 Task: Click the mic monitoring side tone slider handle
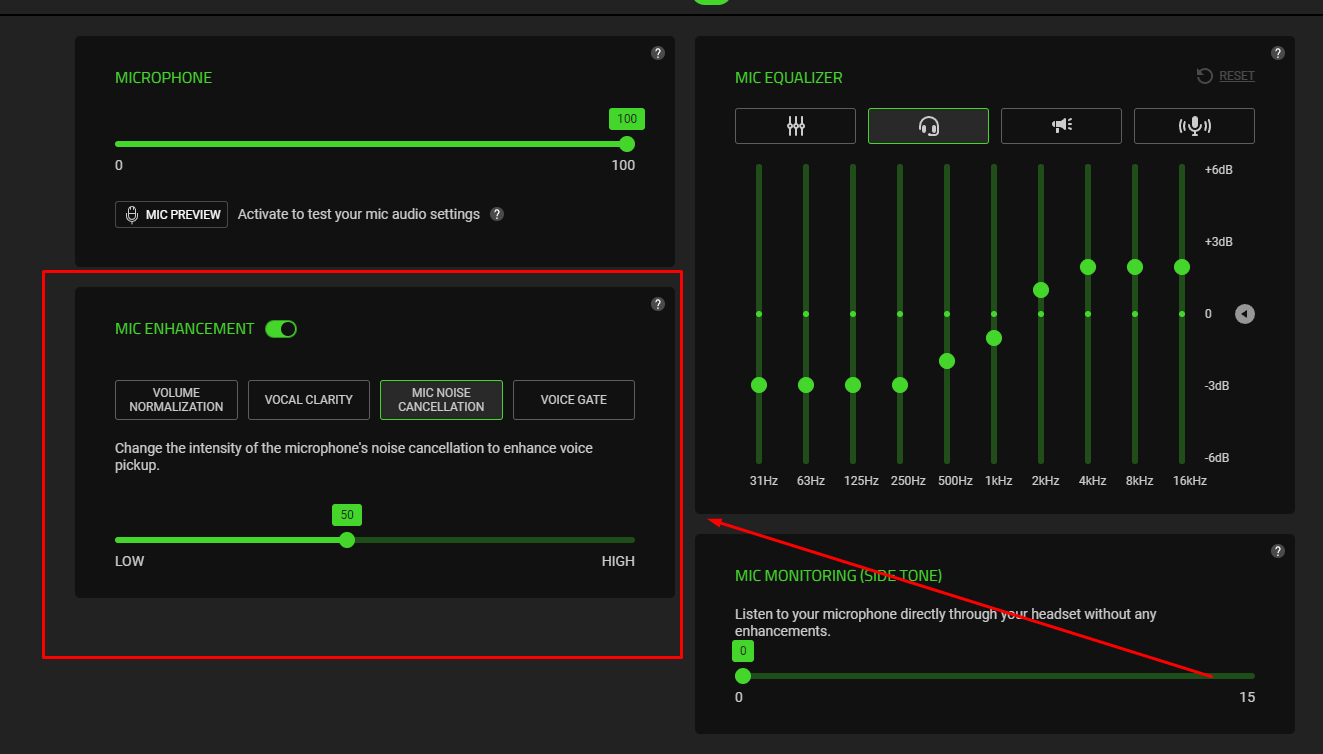743,676
